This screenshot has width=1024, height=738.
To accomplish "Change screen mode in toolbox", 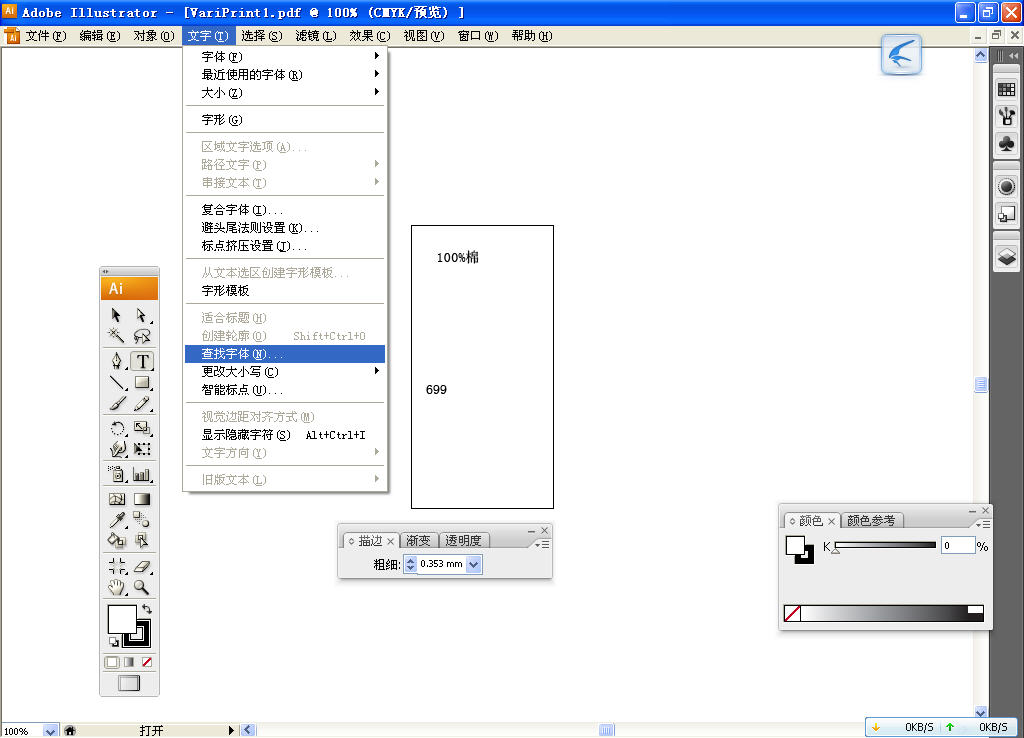I will pos(129,683).
